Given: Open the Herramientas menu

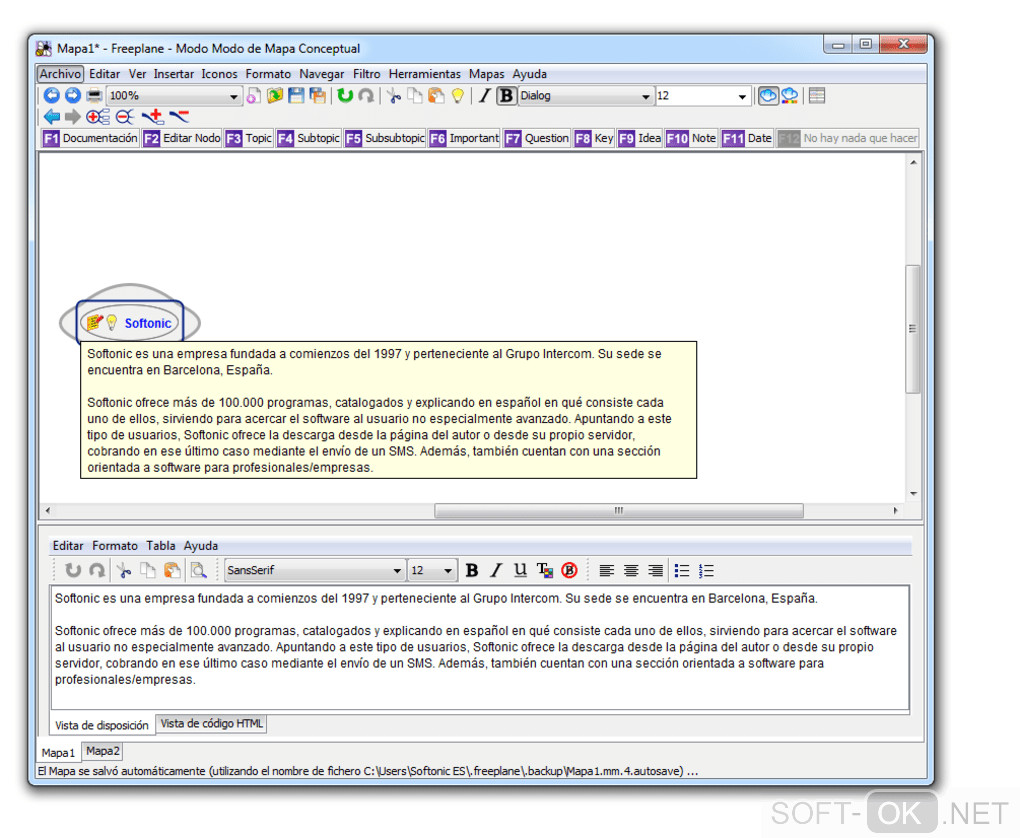Looking at the screenshot, I should 424,74.
